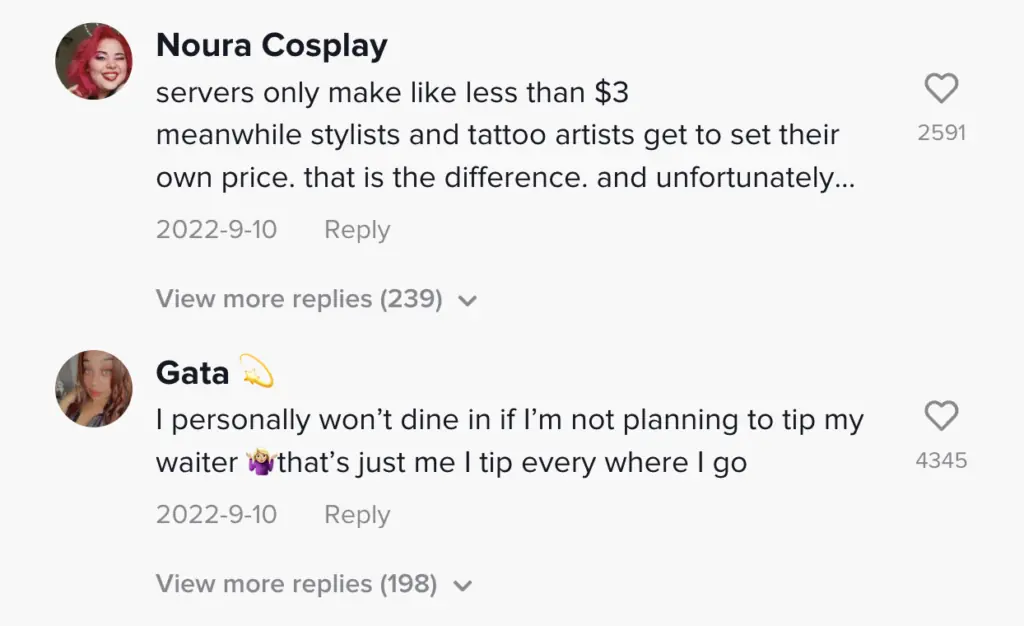Like Noura Cosplay's comment with the heart
Screen dimensions: 1024x626
pos(941,89)
